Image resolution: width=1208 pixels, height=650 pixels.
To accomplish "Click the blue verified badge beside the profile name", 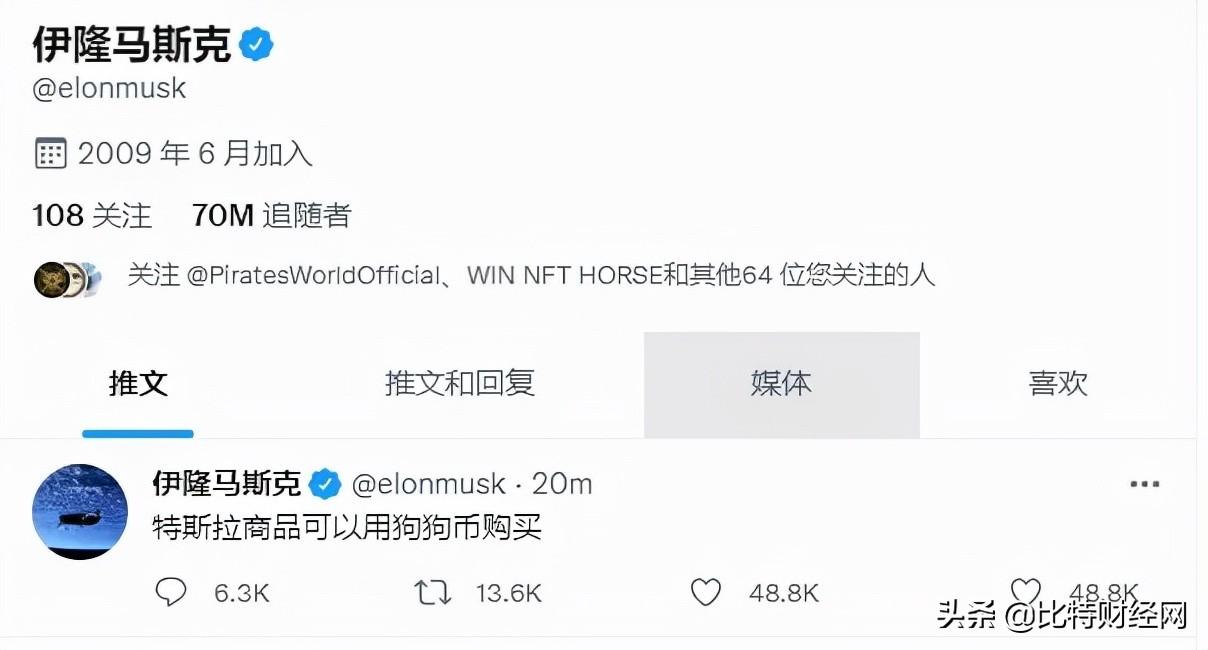I will pos(257,44).
